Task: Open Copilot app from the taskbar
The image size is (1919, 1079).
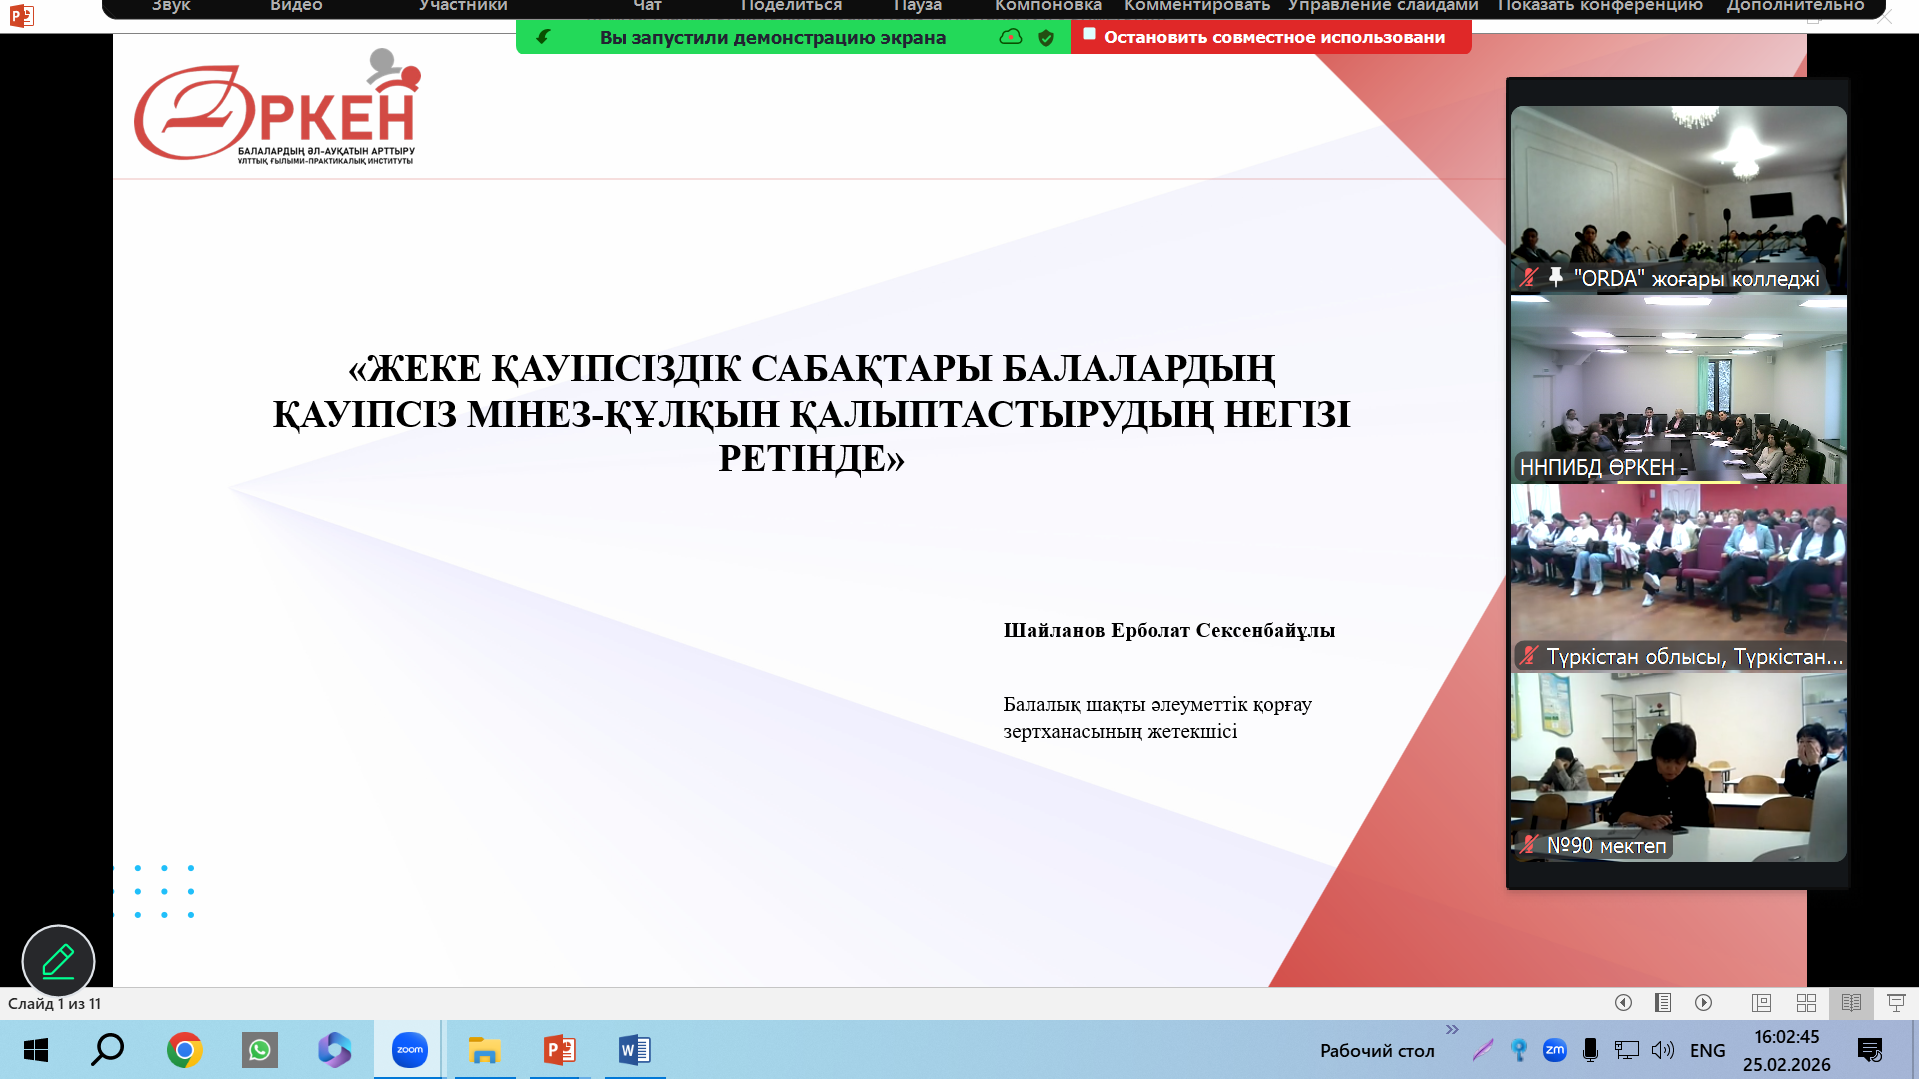Action: coord(334,1050)
